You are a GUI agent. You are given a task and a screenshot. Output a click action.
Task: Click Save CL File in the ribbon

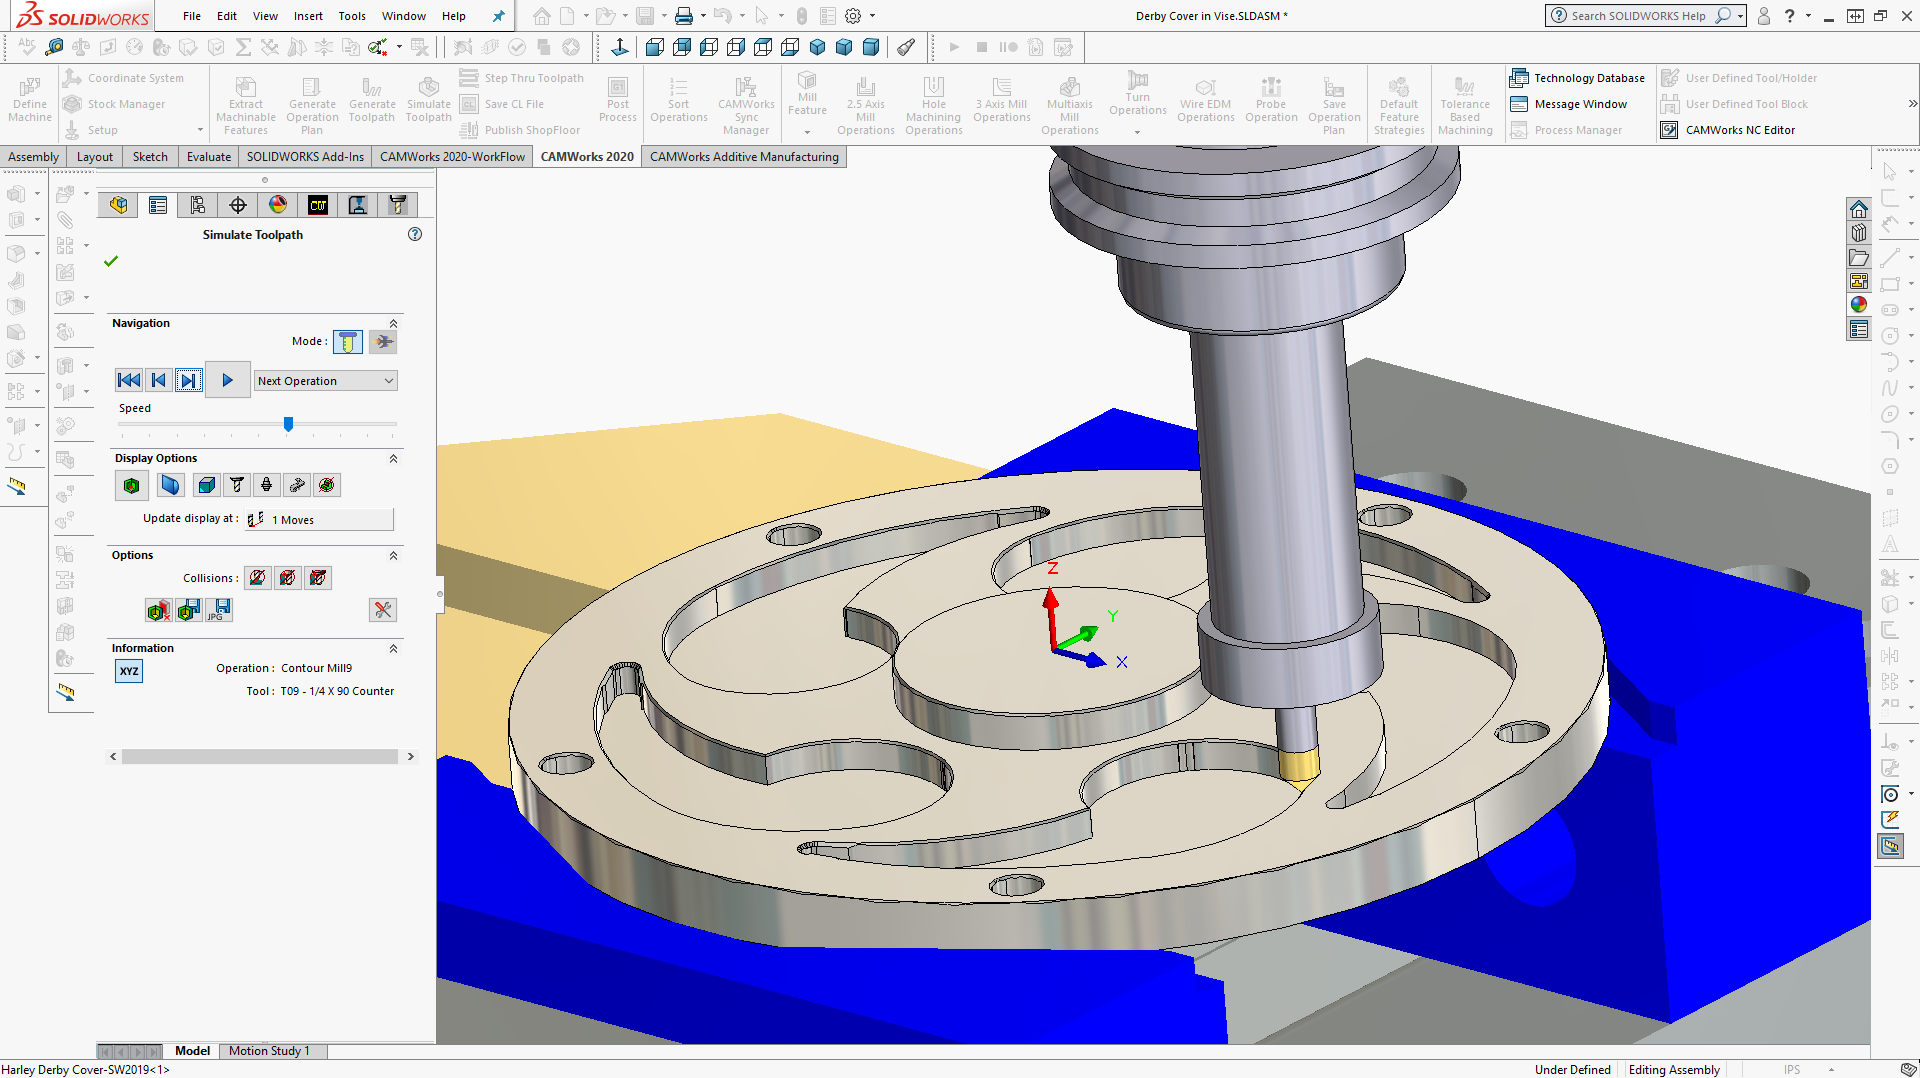click(x=511, y=103)
